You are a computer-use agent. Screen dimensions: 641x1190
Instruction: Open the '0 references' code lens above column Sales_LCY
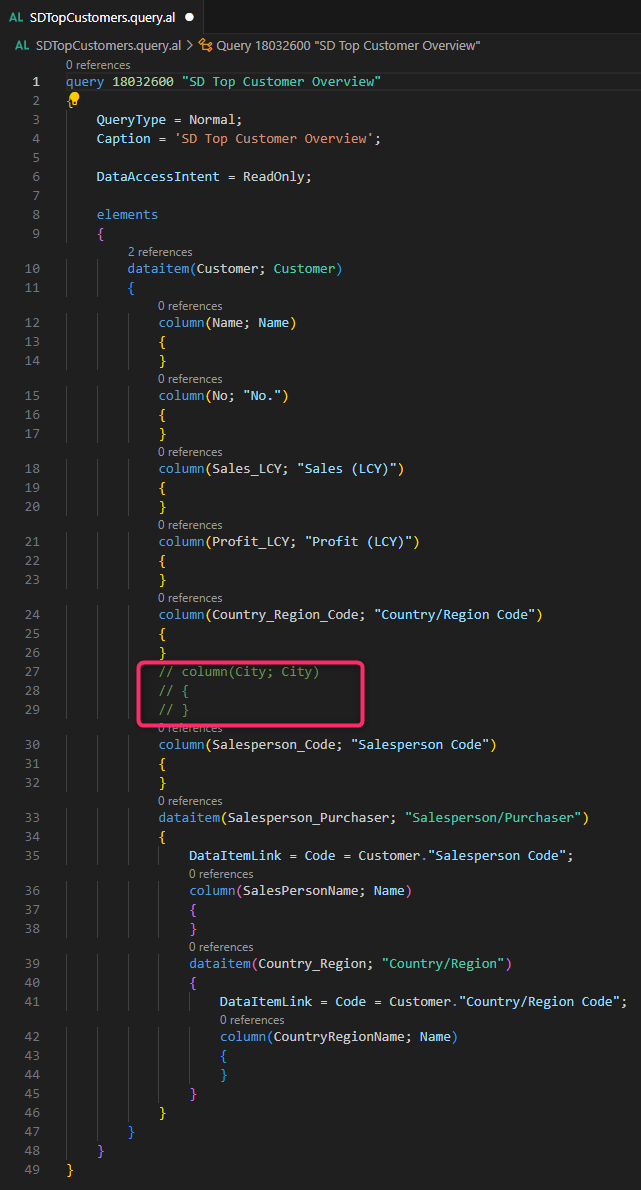pyautogui.click(x=190, y=452)
